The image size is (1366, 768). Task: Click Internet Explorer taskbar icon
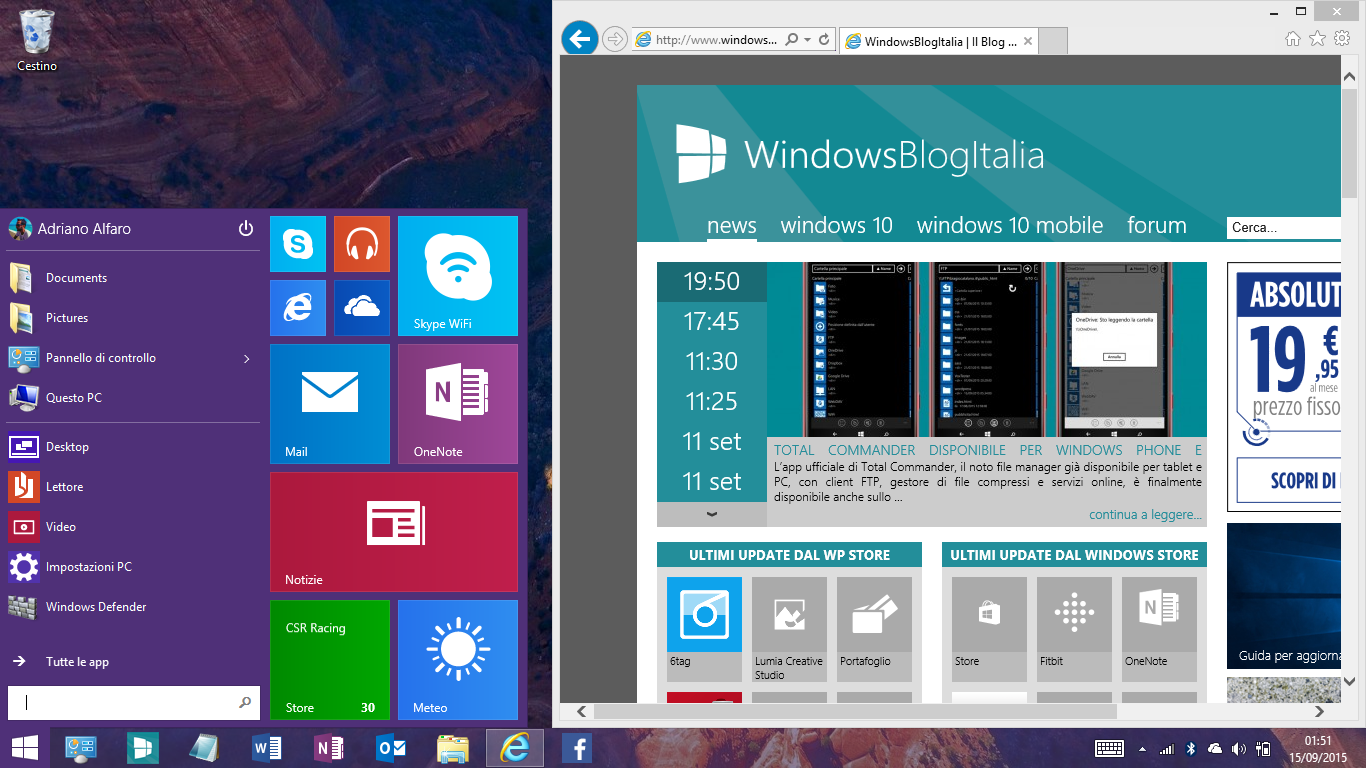[x=515, y=748]
